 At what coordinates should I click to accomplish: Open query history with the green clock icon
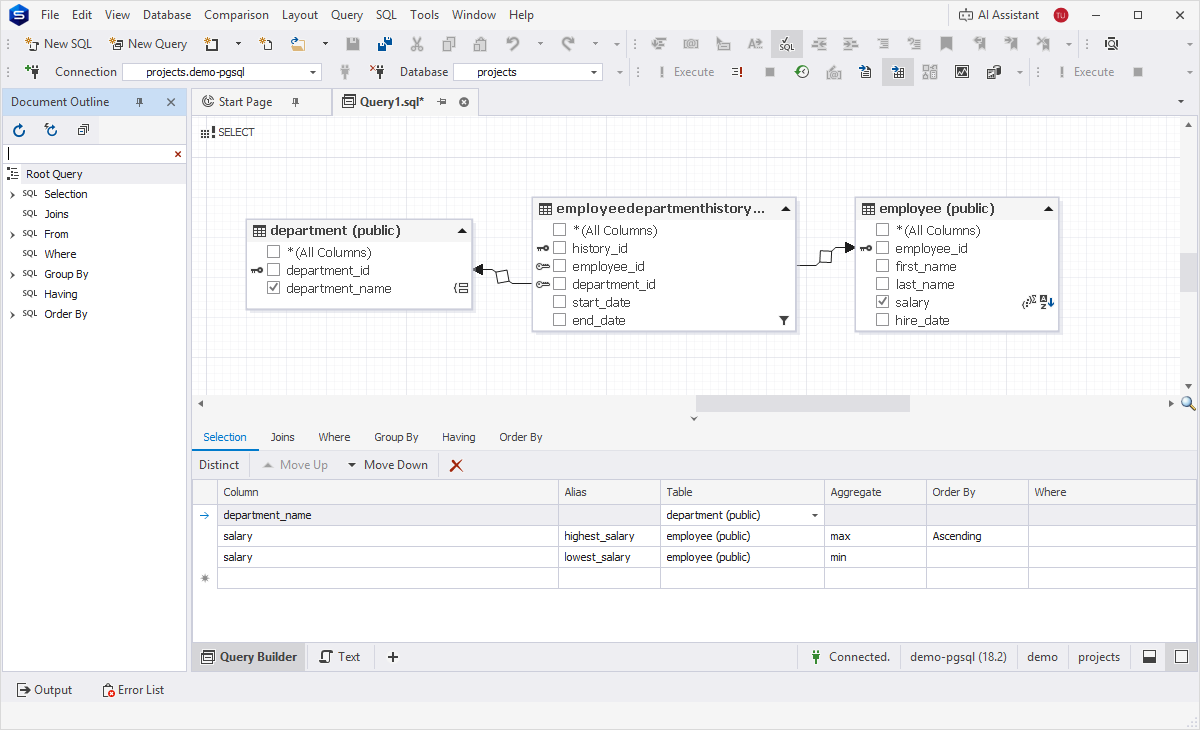coord(802,72)
